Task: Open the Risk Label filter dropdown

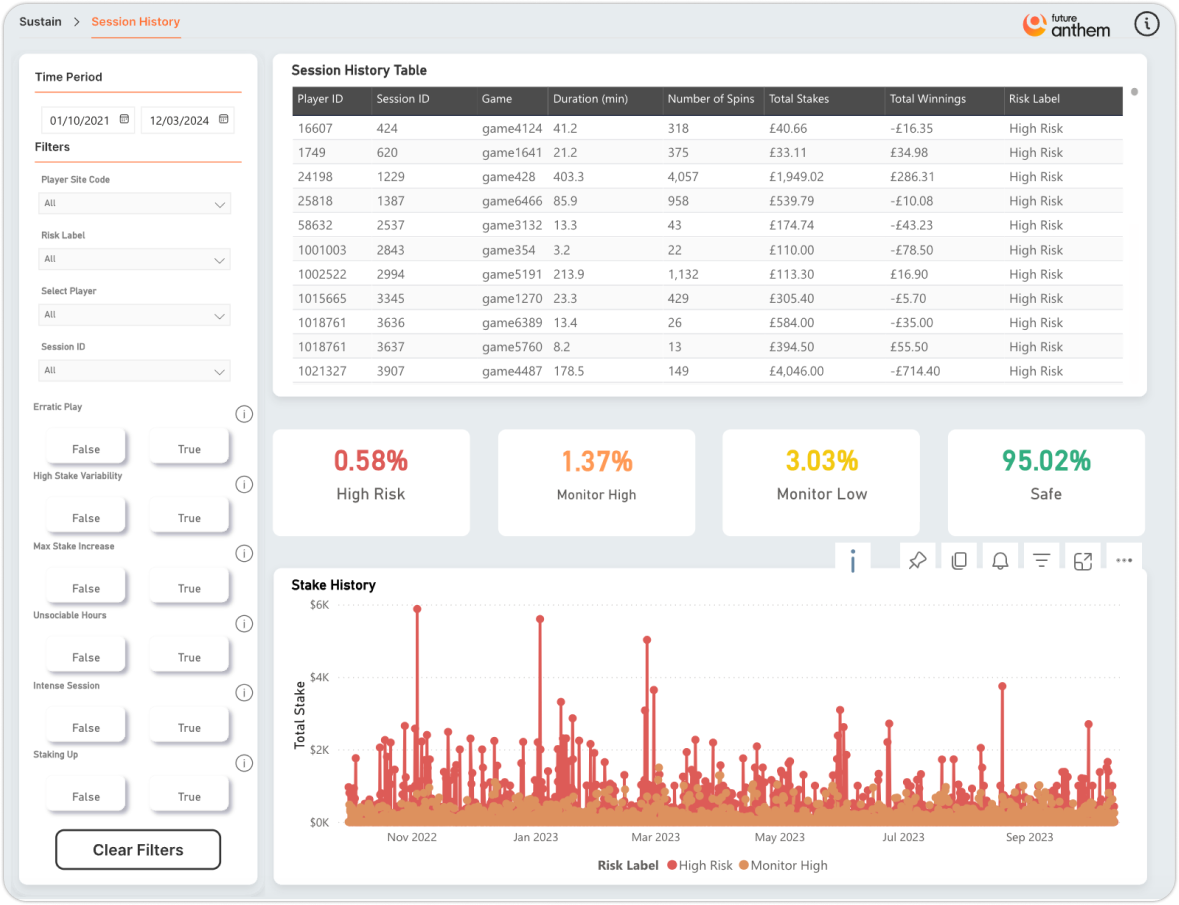Action: (x=135, y=259)
